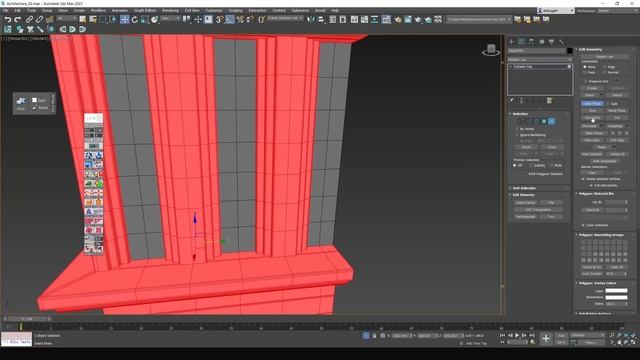The image size is (640, 360).
Task: Toggle the Delete Isolated Vertices checkbox
Action: [583, 179]
